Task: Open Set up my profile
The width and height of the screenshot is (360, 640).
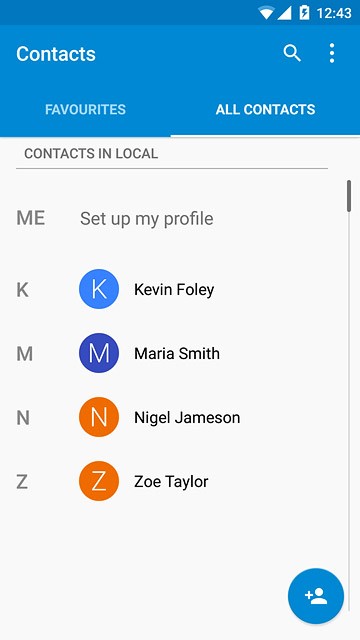Action: (147, 218)
